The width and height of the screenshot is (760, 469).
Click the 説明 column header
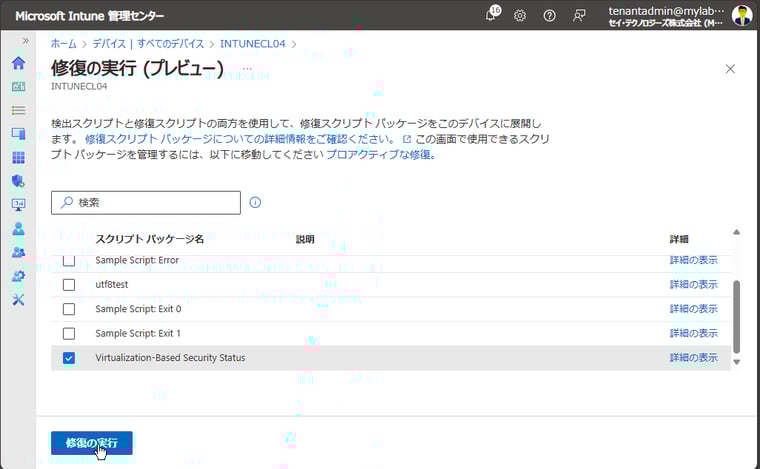(305, 239)
